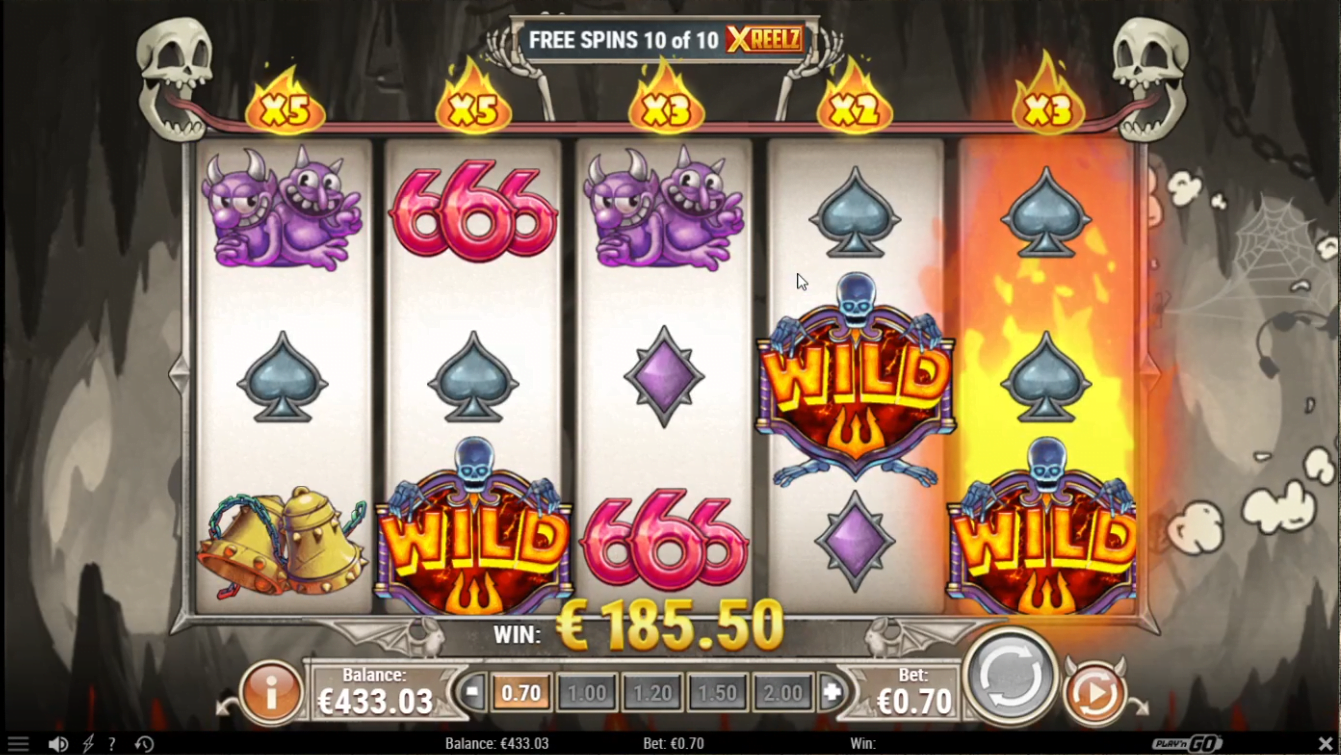Choose the 2.00 bet option
This screenshot has height=755, width=1341.
[783, 692]
